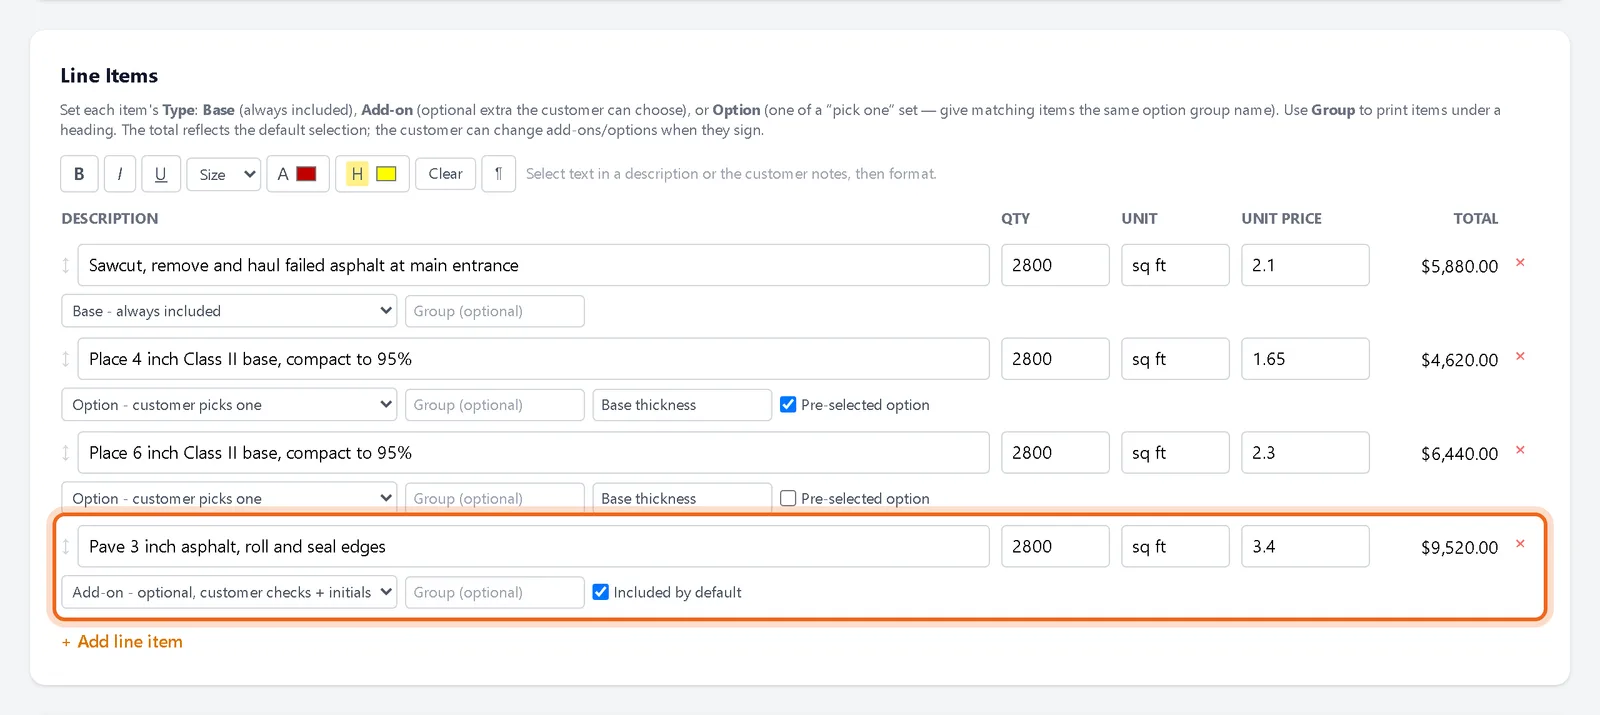Viewport: 1600px width, 715px height.
Task: Edit quantity for 4 inch base row
Action: (x=1055, y=359)
